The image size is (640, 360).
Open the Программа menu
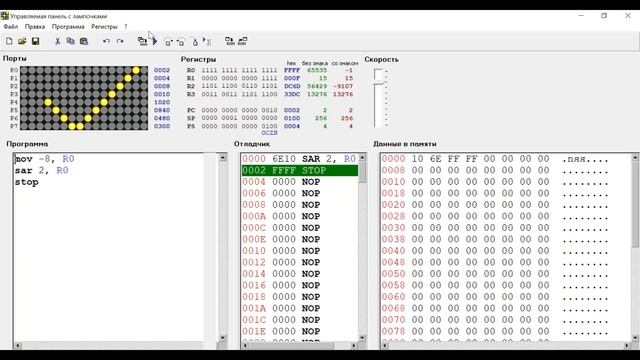click(x=68, y=27)
